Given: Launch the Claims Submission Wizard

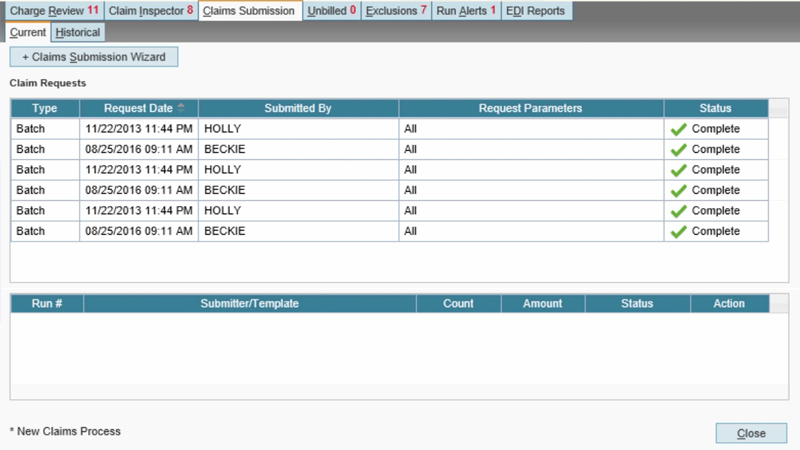Looking at the screenshot, I should pos(94,57).
